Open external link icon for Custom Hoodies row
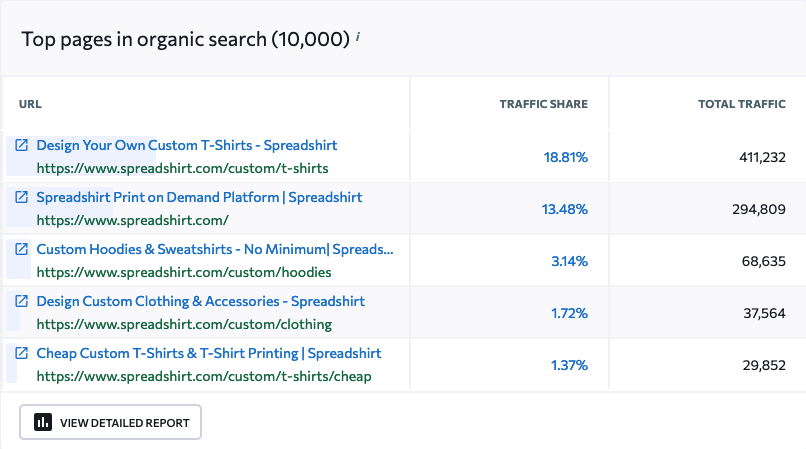This screenshot has height=449, width=806. click(x=21, y=249)
